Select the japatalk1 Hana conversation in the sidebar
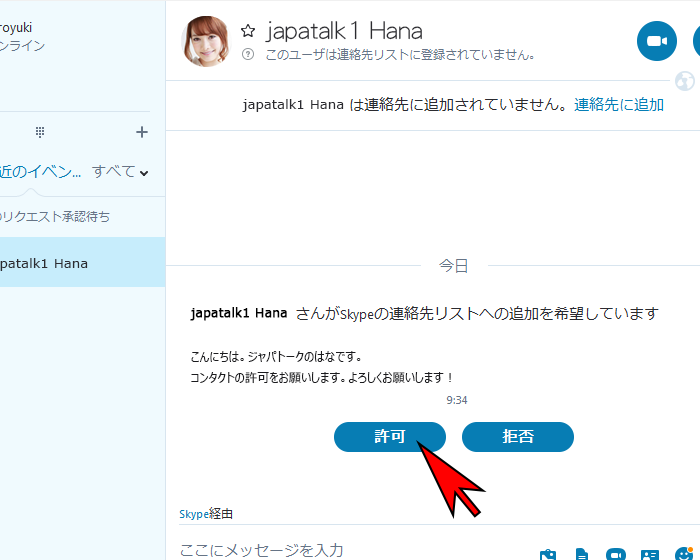 tap(83, 262)
